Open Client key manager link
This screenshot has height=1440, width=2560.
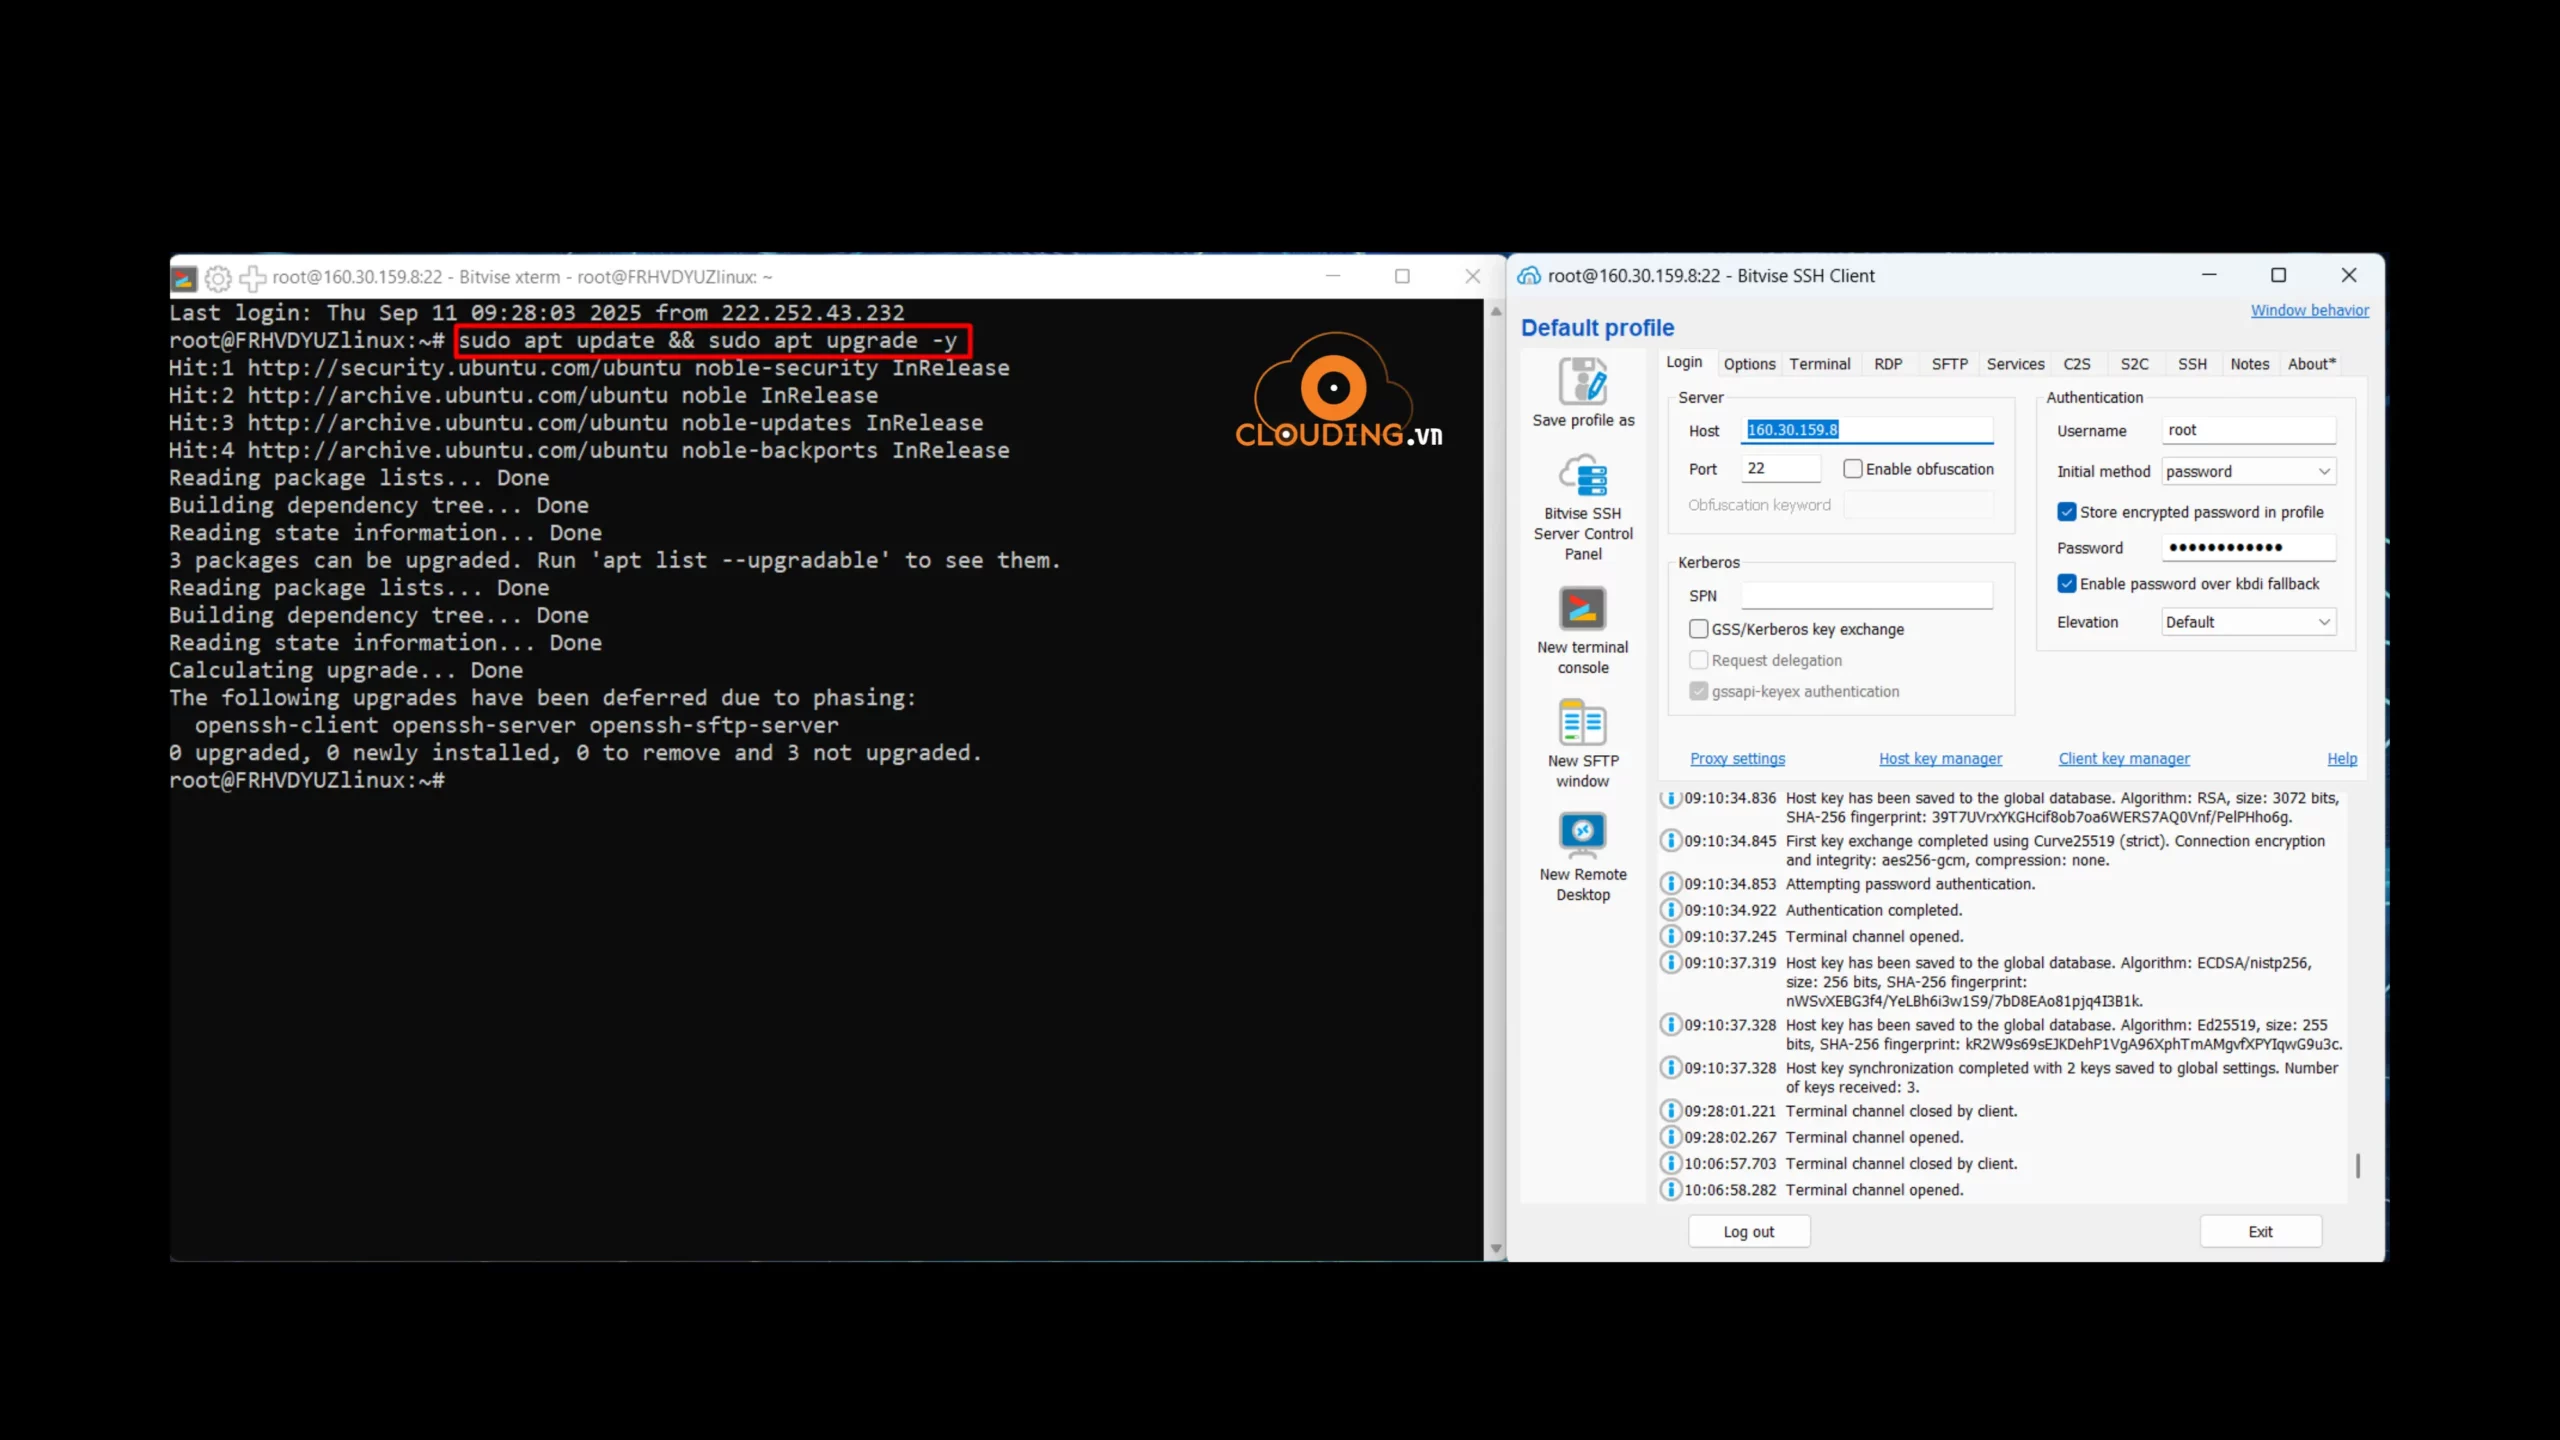(2124, 759)
